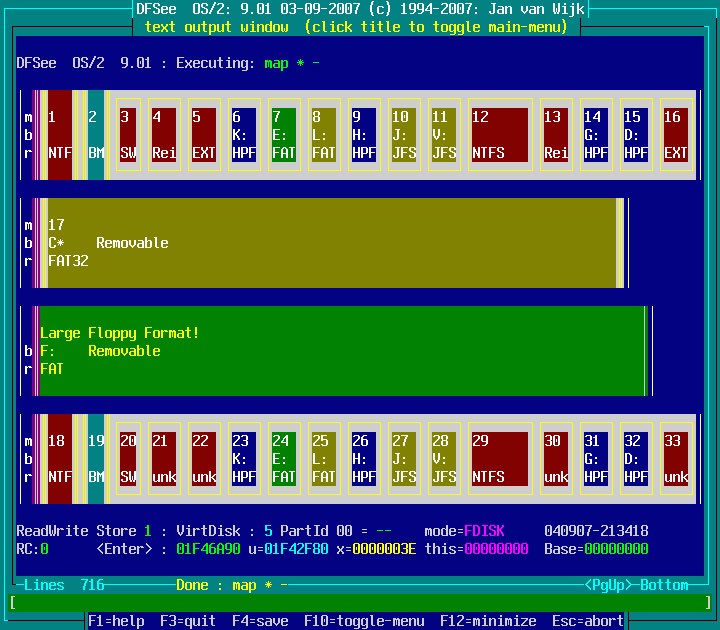Click F3=quit in the function key bar

(187, 621)
